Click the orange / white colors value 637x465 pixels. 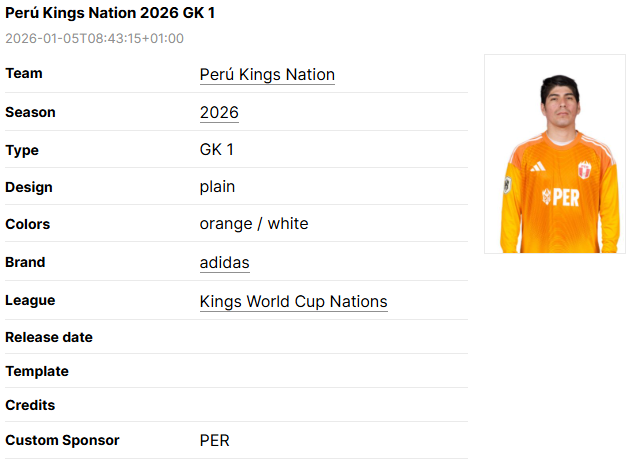tap(254, 224)
